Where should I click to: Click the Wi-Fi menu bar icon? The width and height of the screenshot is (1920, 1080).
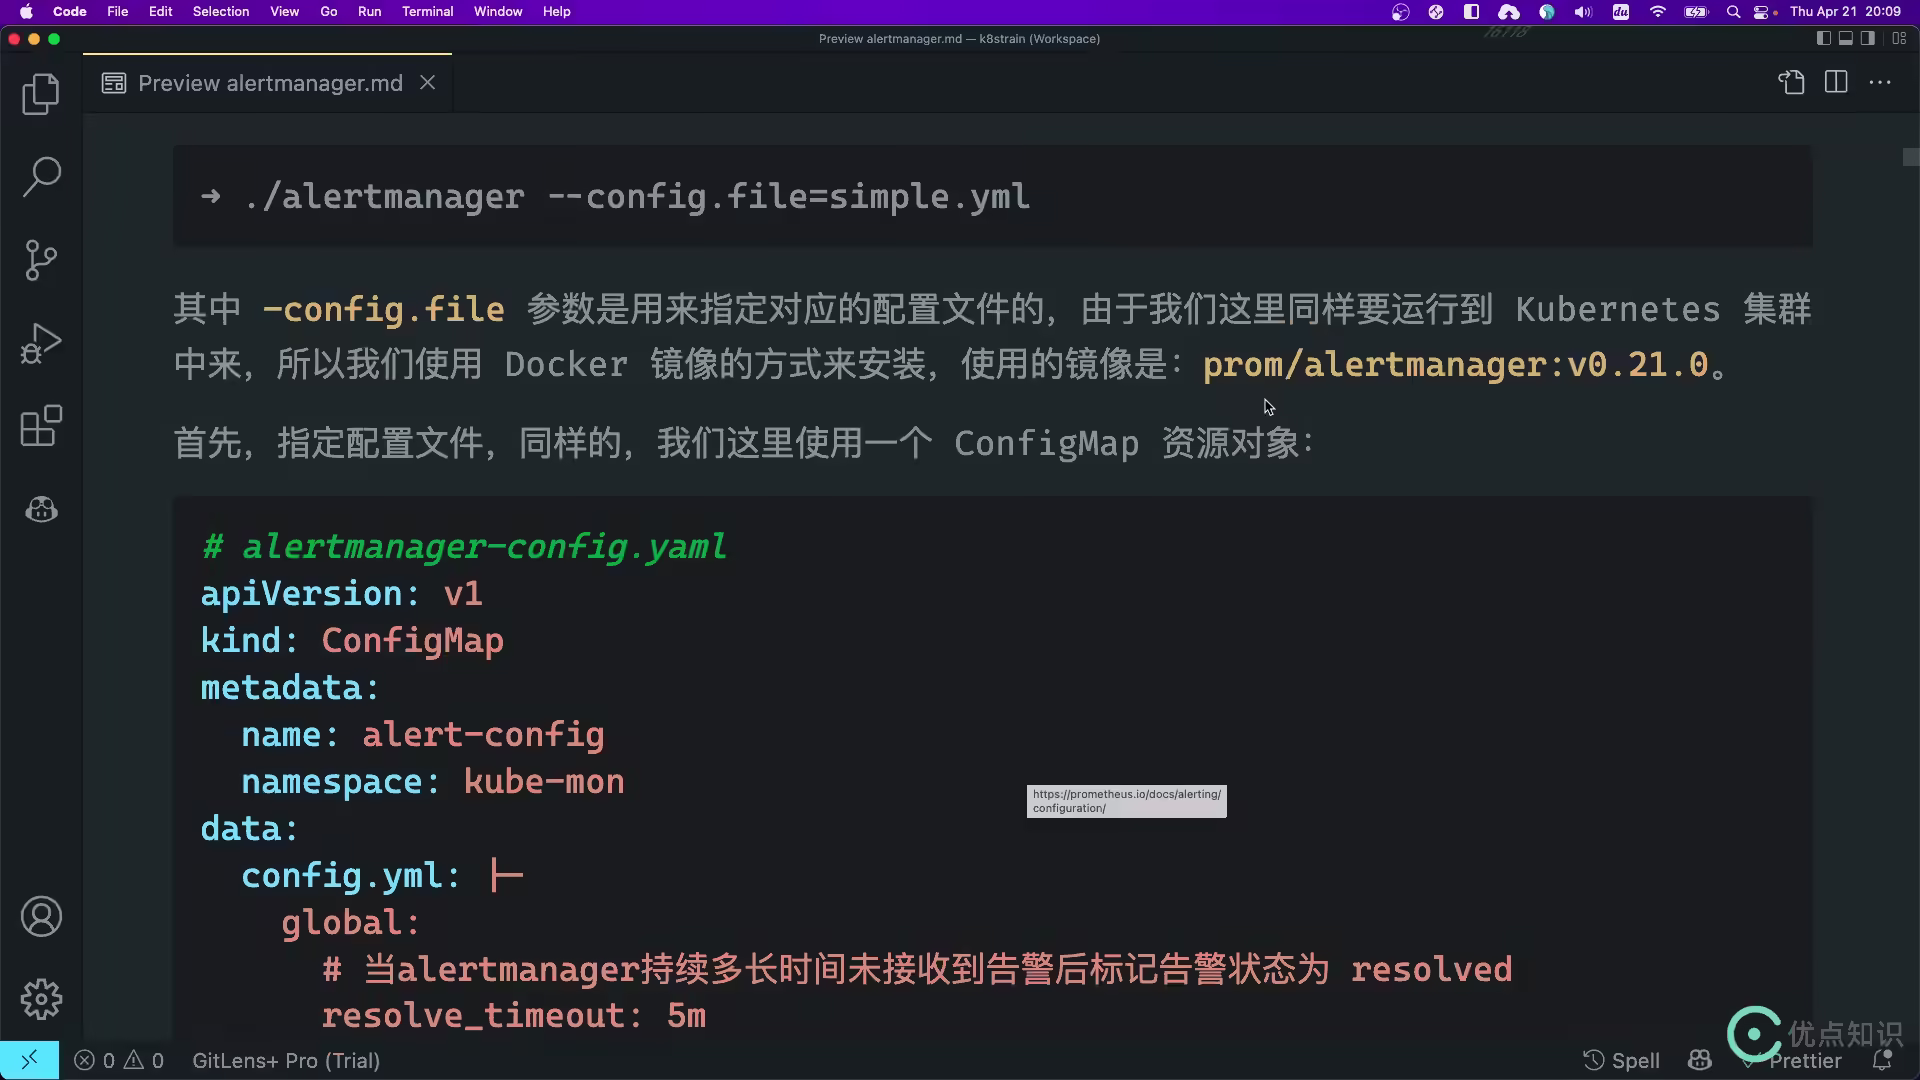pyautogui.click(x=1658, y=11)
